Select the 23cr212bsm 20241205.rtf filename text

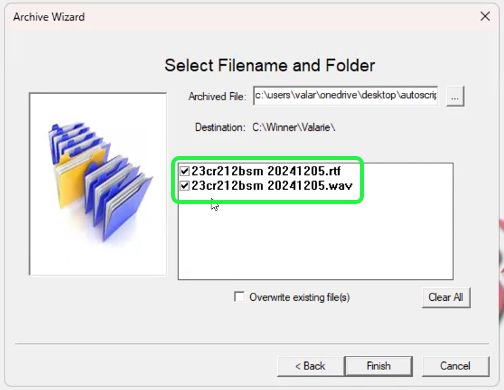pyautogui.click(x=266, y=171)
